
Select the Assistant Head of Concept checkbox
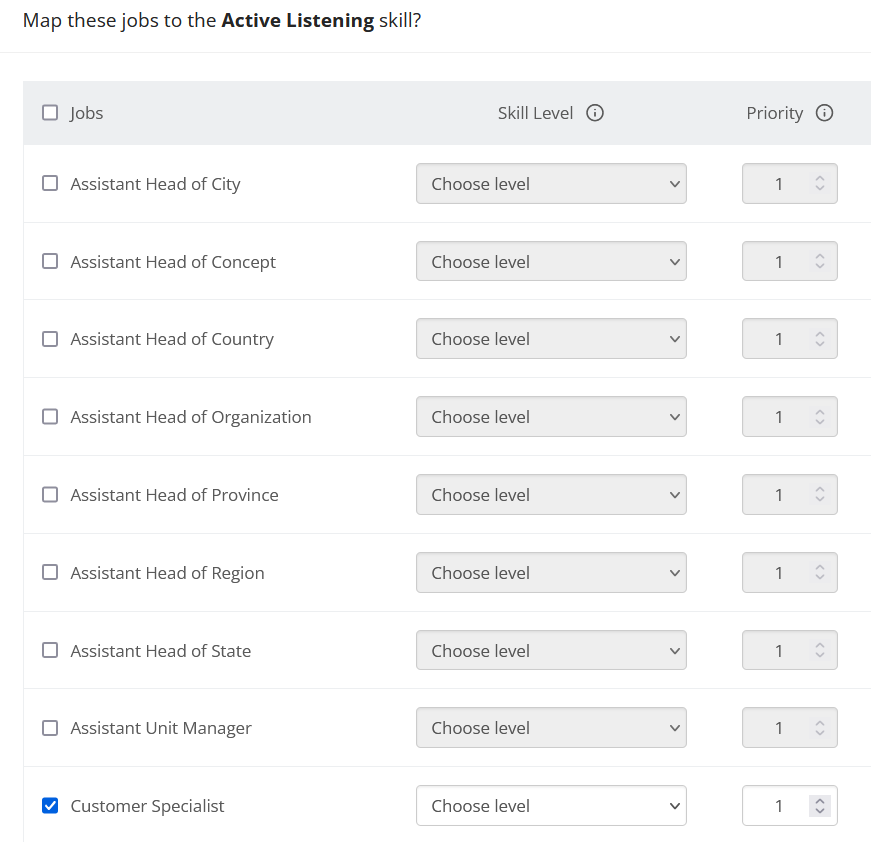coord(50,262)
